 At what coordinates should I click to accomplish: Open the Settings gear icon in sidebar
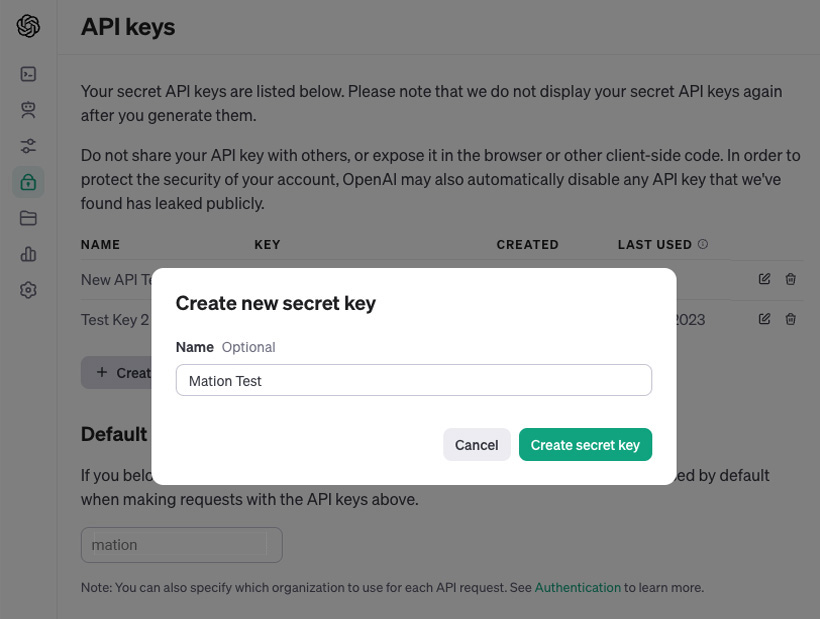pos(28,290)
